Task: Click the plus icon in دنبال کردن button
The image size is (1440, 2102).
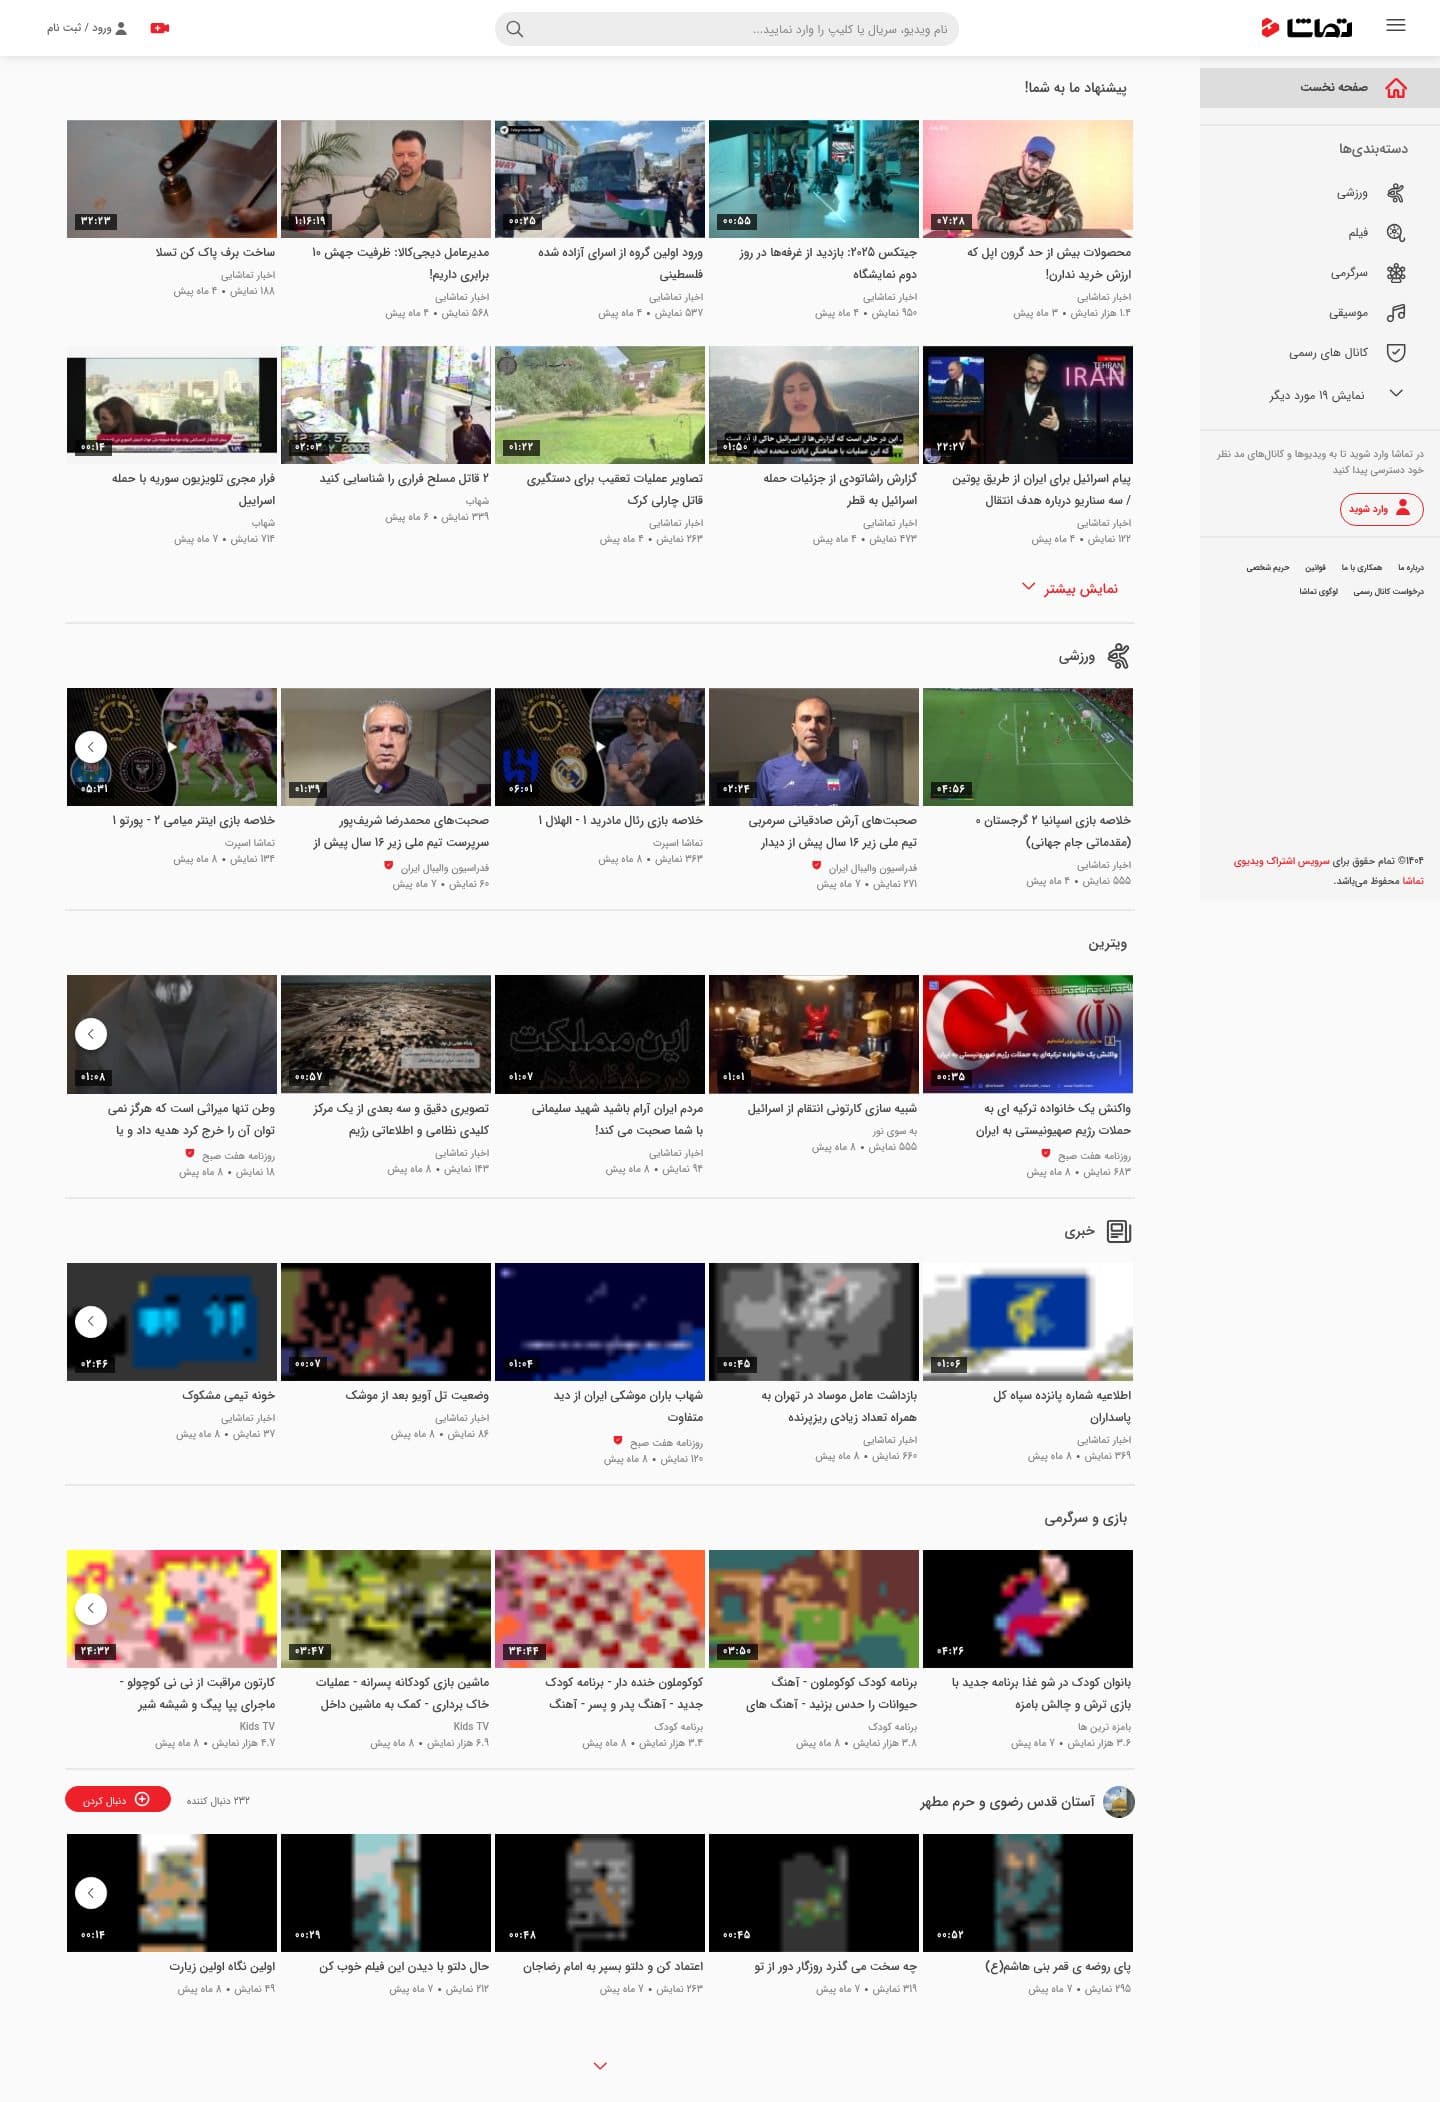Action: point(142,1799)
